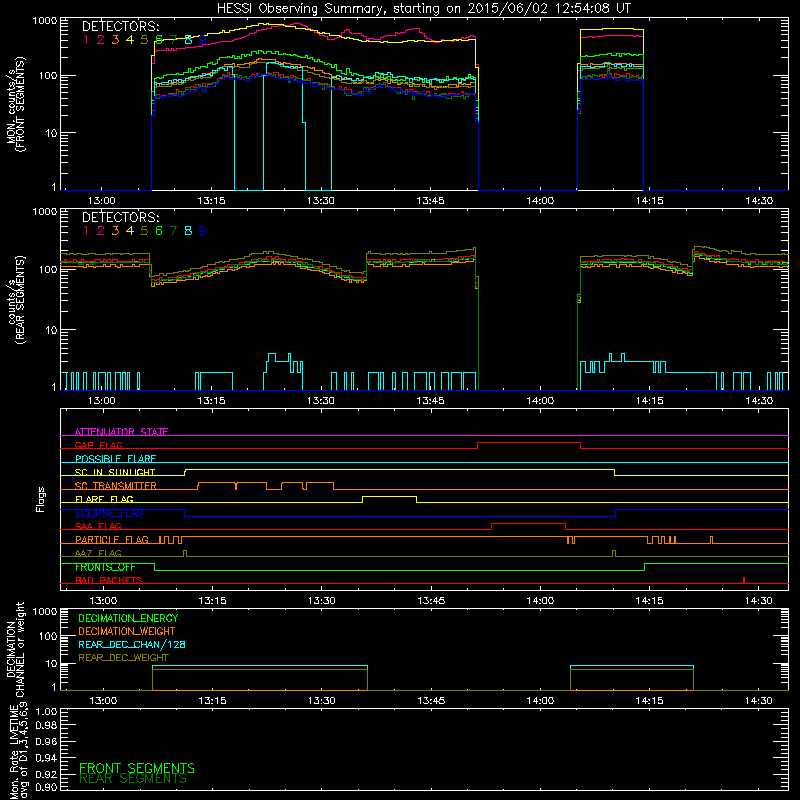Viewport: 800px width, 800px height.
Task: Click the ECLIPSE FLAG label
Action: click(x=109, y=513)
